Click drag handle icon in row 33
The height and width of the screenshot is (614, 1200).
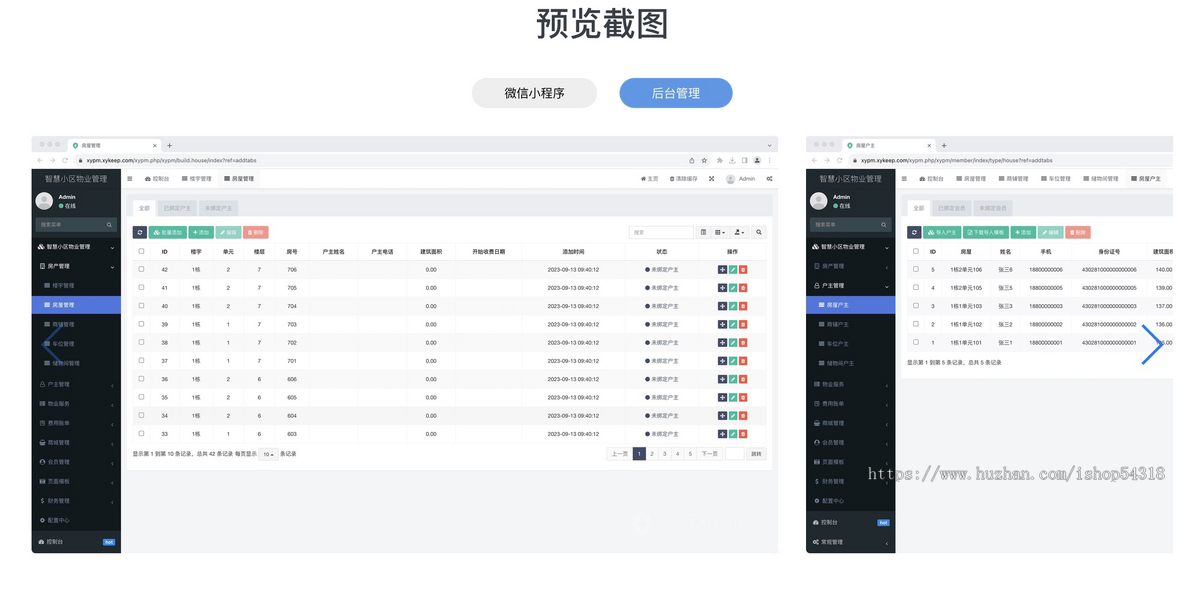722,433
